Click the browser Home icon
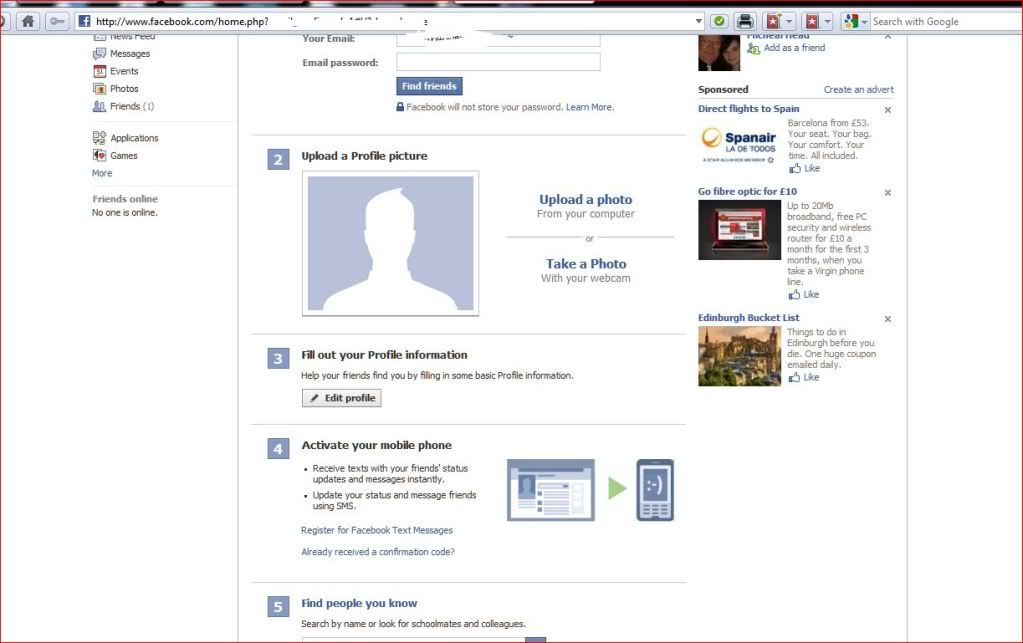The width and height of the screenshot is (1023, 643). (x=28, y=21)
